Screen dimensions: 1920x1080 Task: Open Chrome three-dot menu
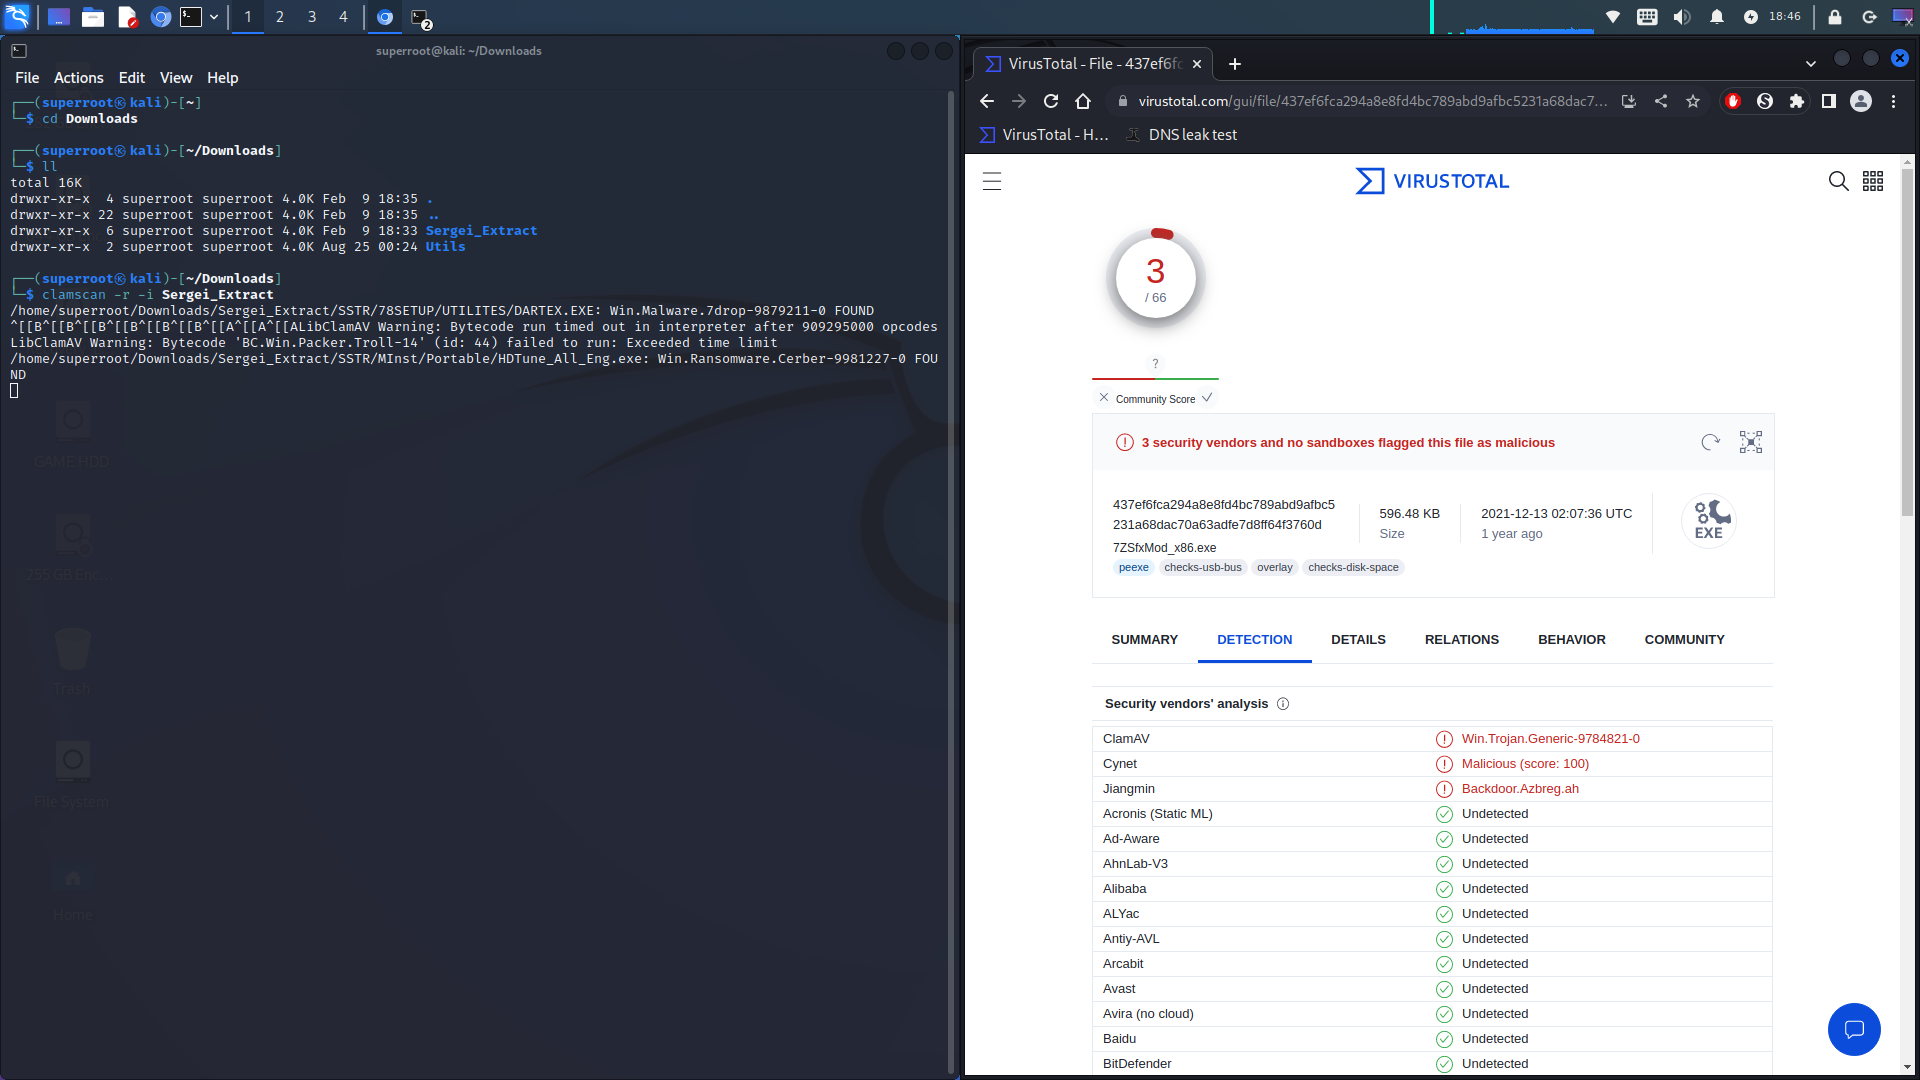[x=1893, y=101]
